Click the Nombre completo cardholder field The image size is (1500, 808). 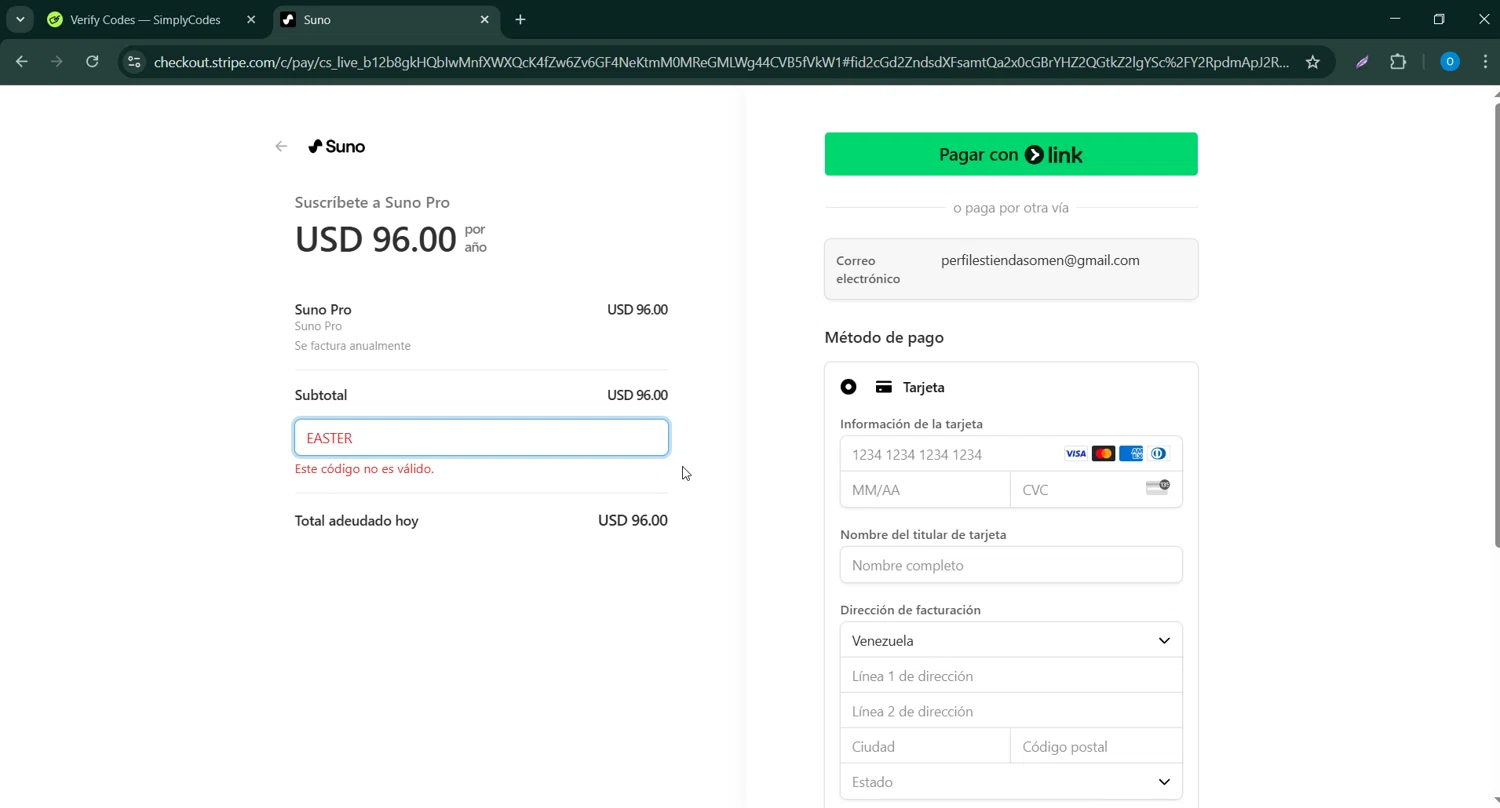pos(1010,565)
